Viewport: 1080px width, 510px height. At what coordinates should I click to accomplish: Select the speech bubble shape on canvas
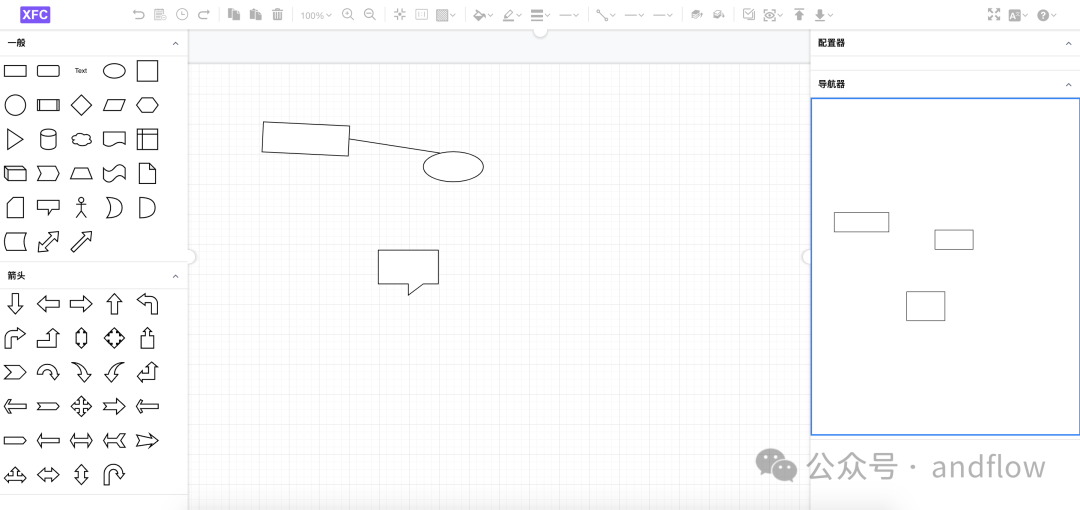point(408,268)
